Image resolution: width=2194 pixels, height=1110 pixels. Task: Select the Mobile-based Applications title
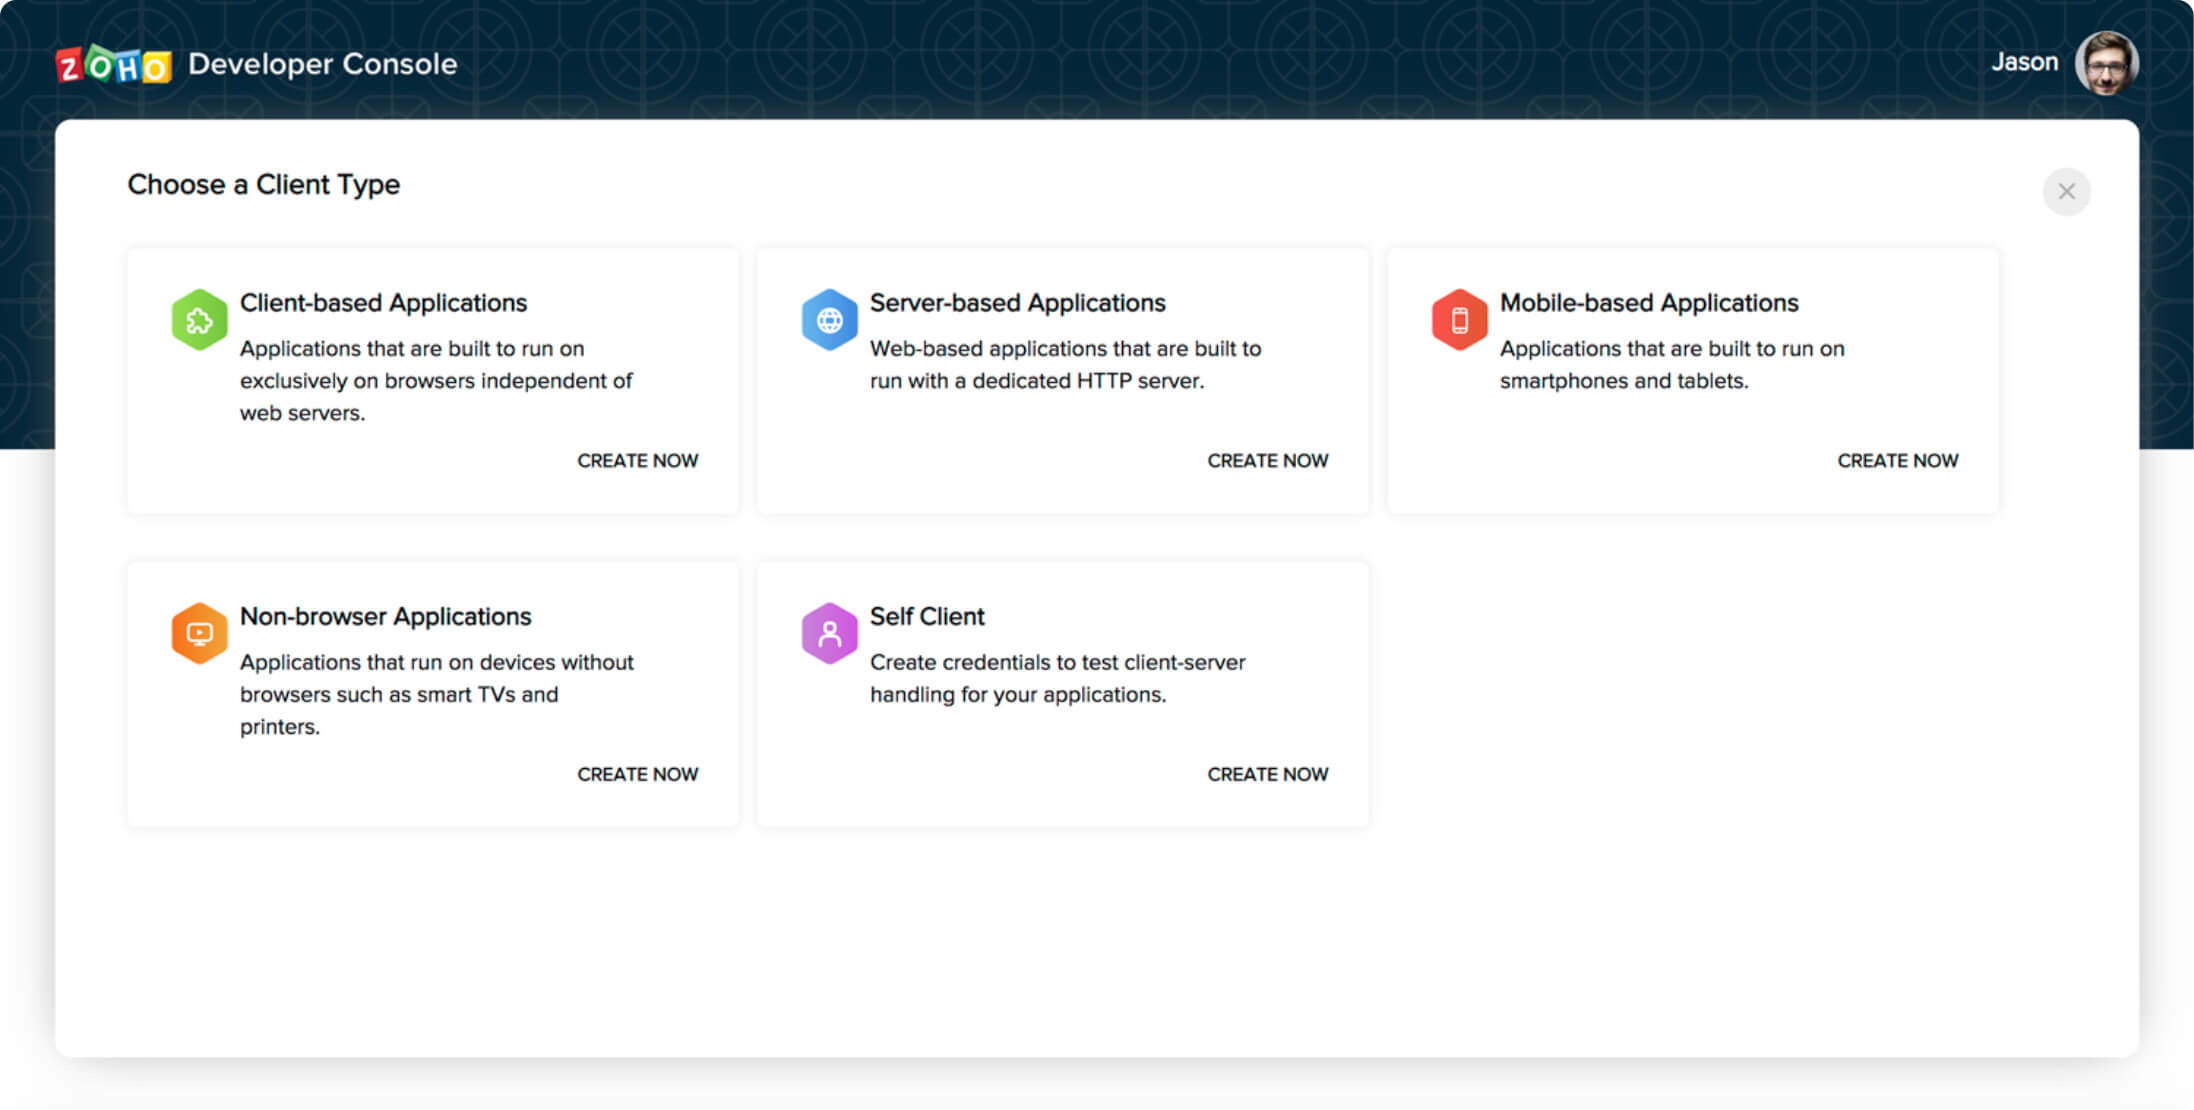coord(1649,303)
